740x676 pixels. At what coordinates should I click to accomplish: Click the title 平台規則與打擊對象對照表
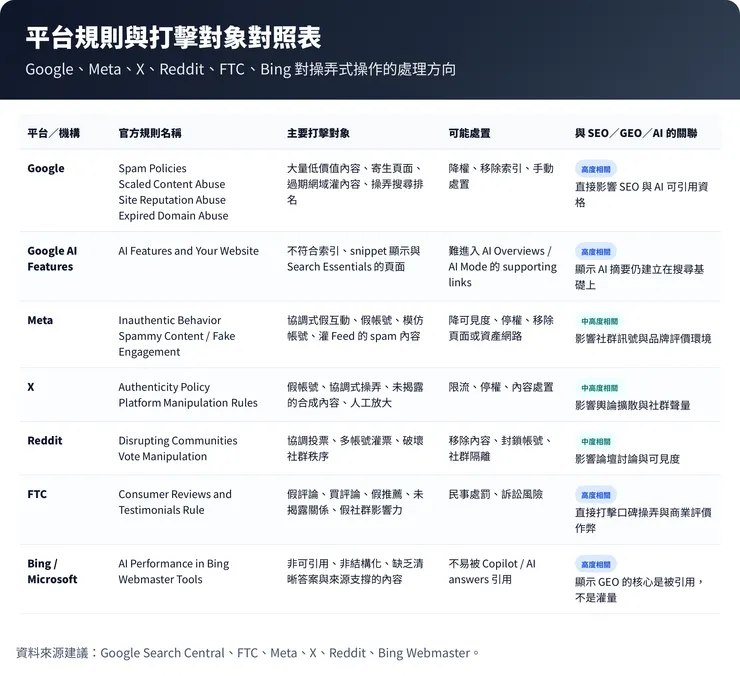tap(173, 38)
